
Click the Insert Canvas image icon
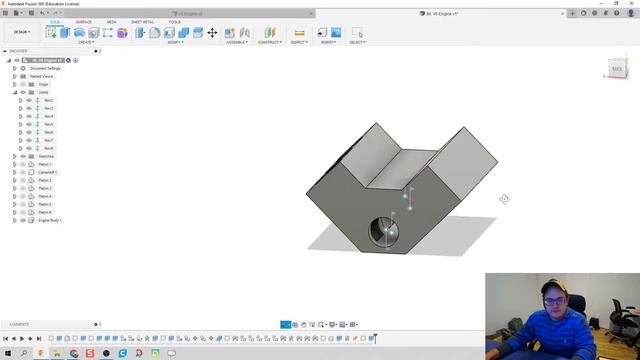336,32
